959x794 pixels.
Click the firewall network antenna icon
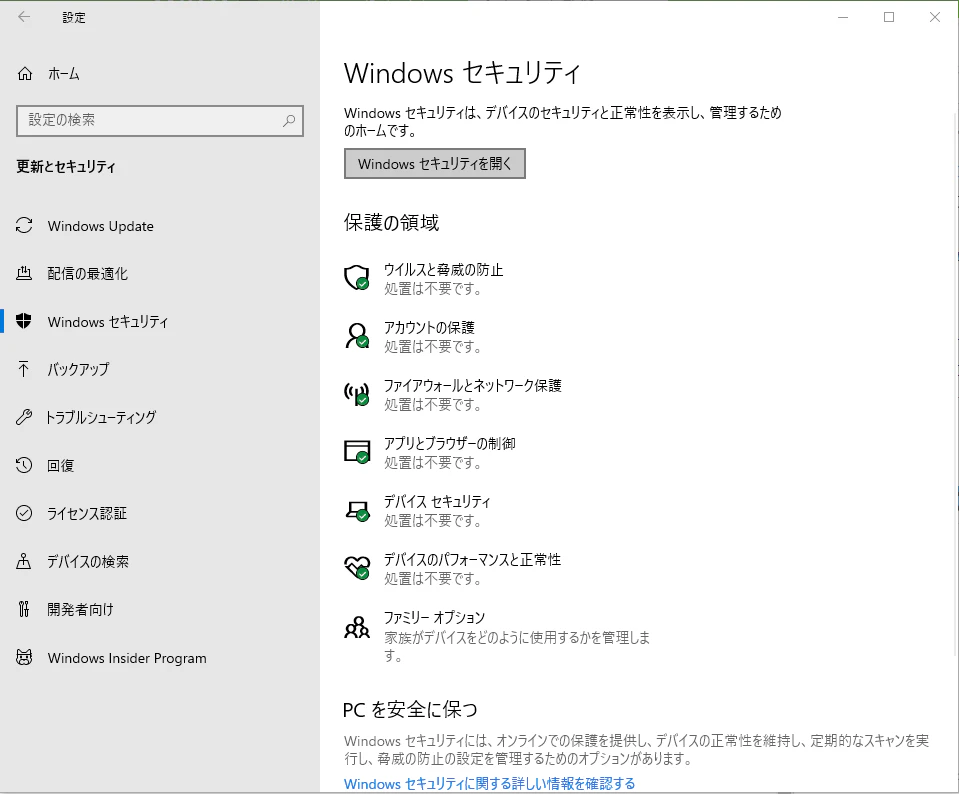click(x=357, y=393)
